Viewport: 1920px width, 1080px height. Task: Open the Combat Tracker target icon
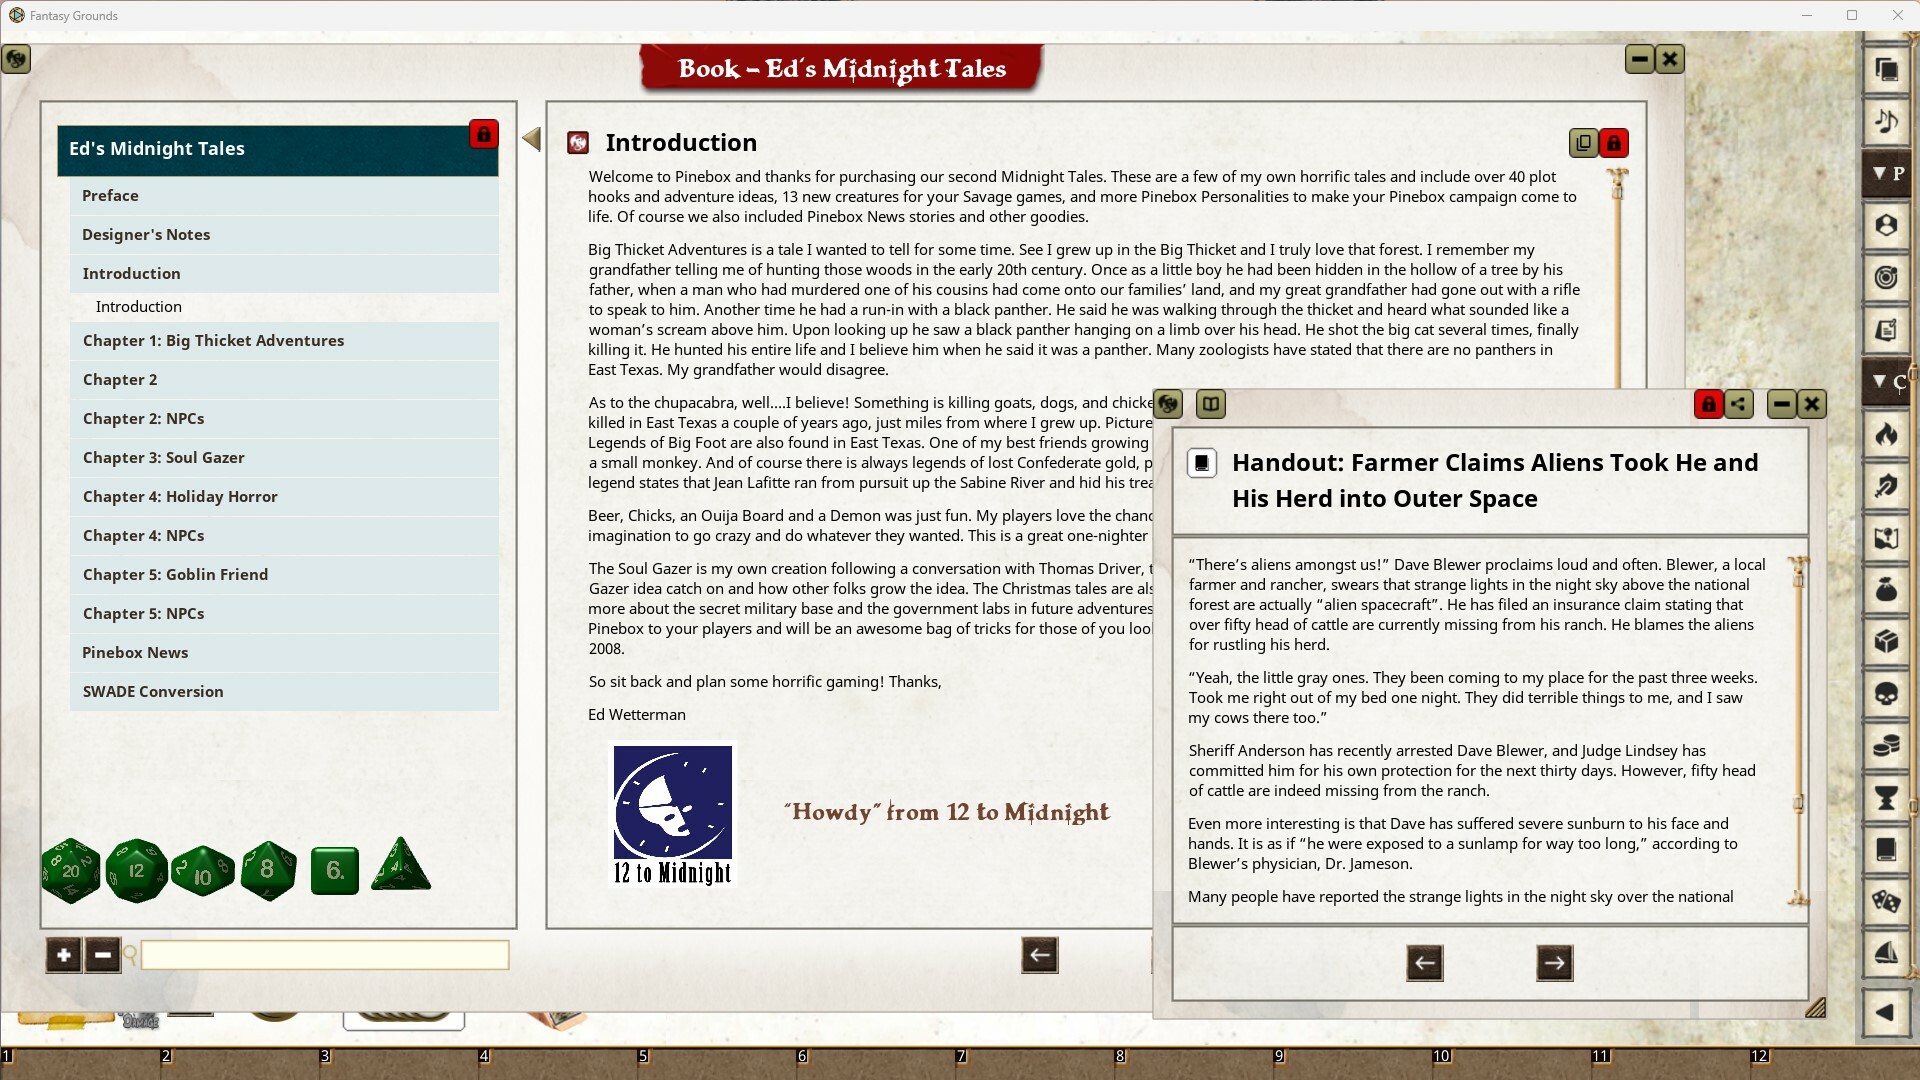(x=1885, y=277)
